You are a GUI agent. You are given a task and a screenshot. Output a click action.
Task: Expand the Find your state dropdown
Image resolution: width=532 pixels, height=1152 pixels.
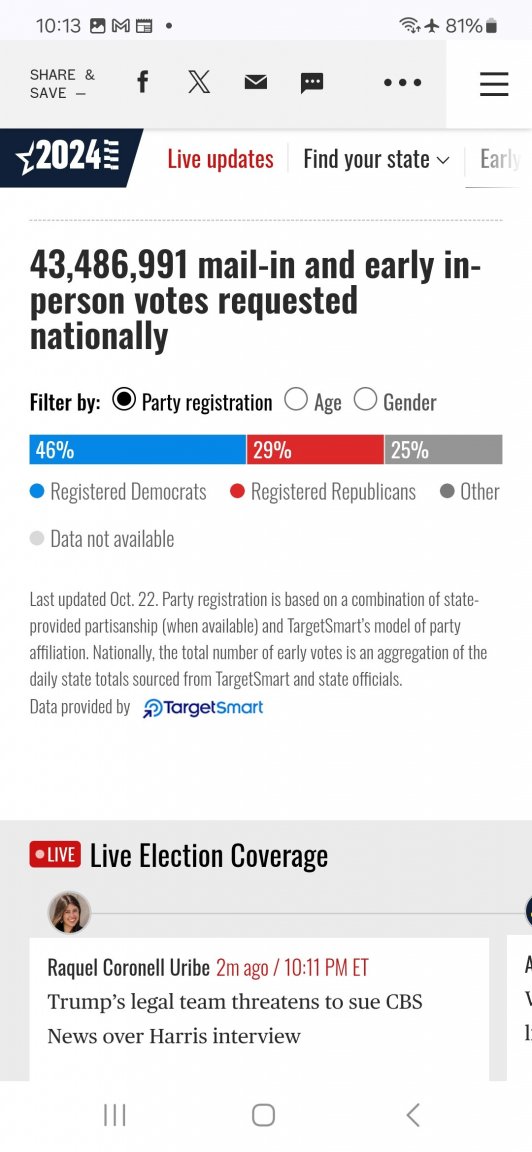click(x=376, y=159)
